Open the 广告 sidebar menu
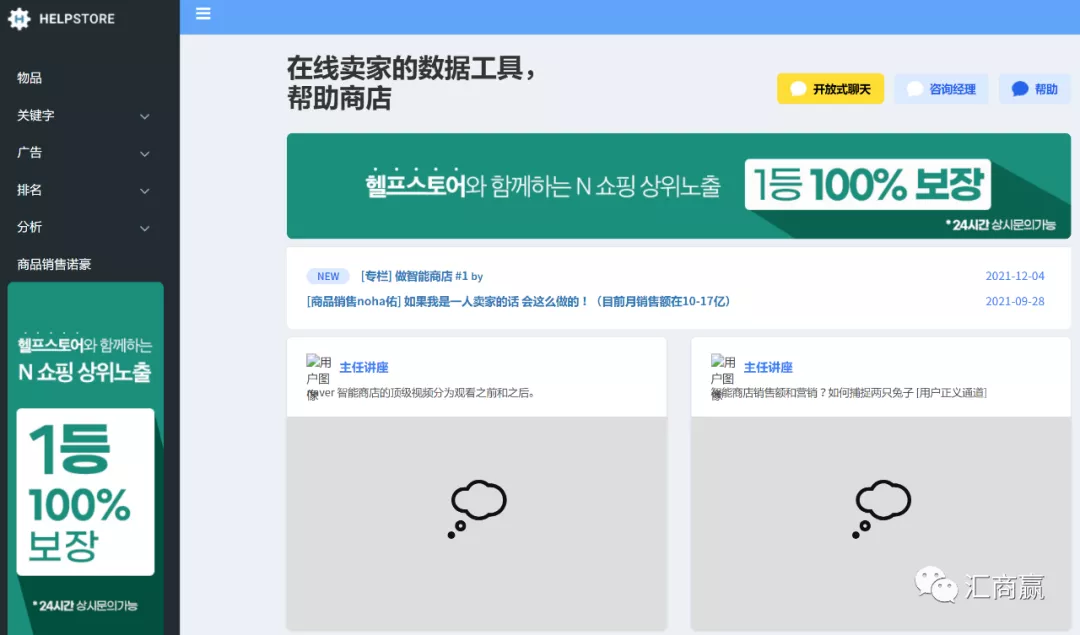The image size is (1080, 635). [30, 152]
